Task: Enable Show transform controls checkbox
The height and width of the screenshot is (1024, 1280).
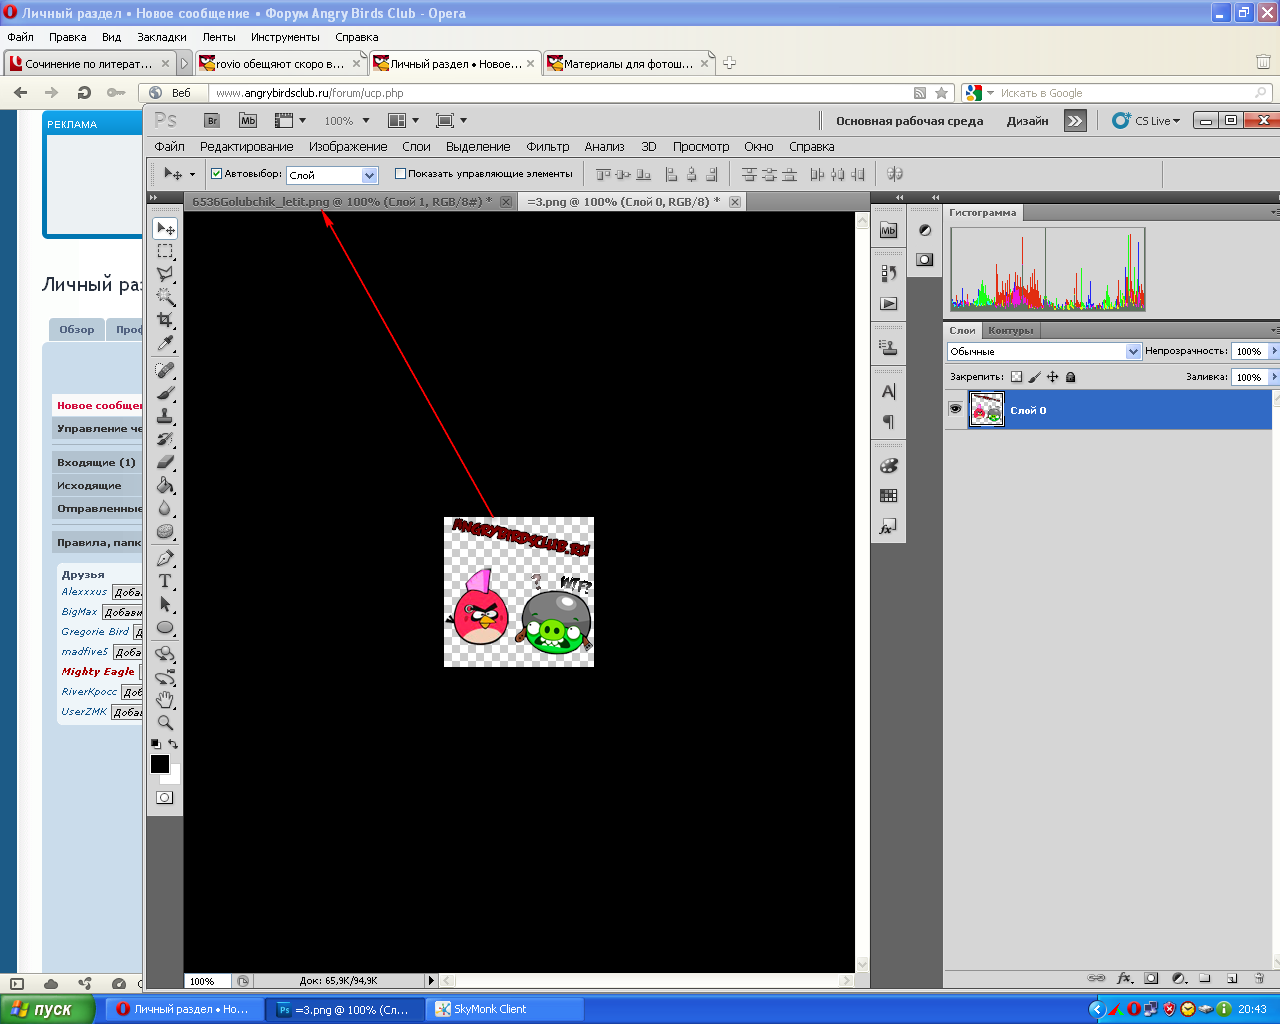Action: 400,173
